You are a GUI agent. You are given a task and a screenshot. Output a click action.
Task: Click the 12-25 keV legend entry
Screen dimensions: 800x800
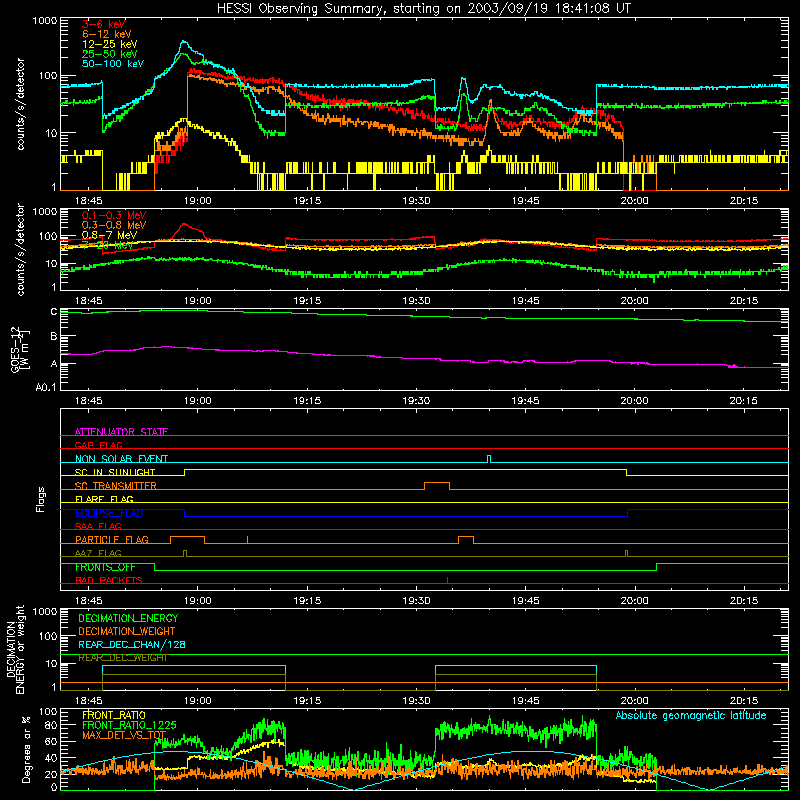110,44
